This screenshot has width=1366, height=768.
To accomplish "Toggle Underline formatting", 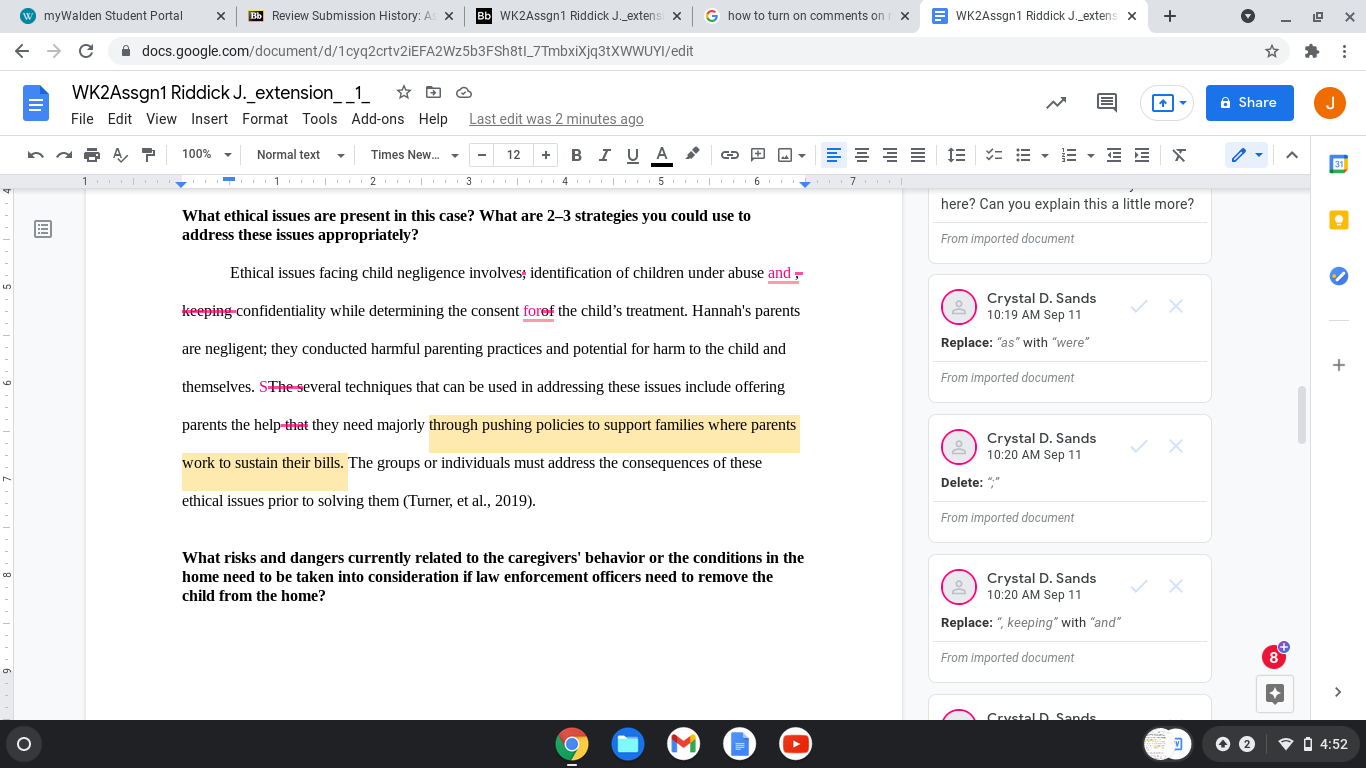I will pyautogui.click(x=632, y=155).
